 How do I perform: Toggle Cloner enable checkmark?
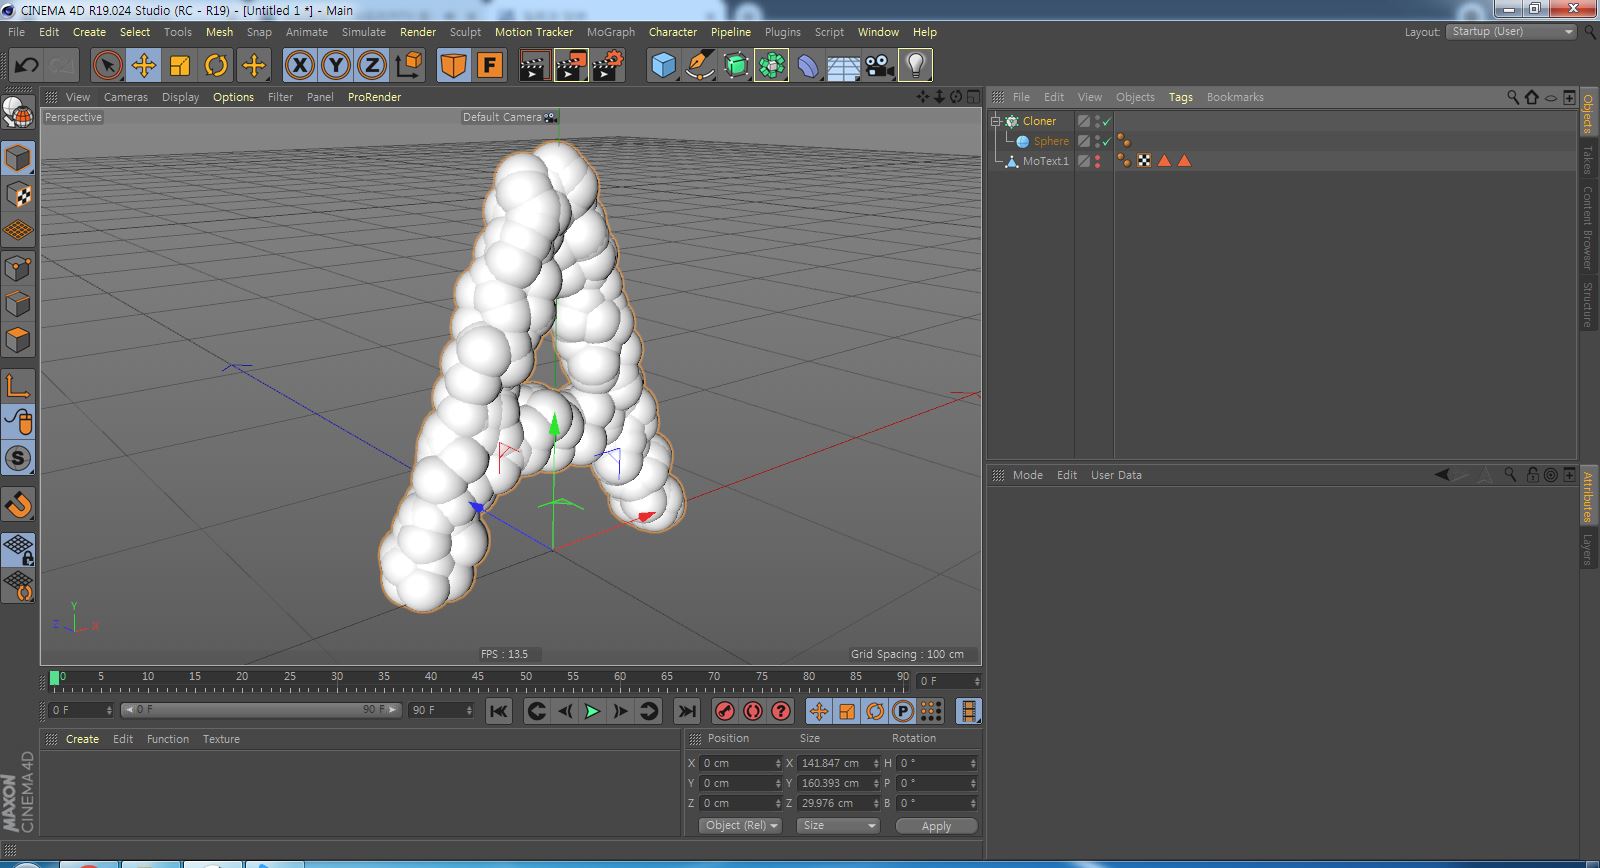[x=1106, y=121]
